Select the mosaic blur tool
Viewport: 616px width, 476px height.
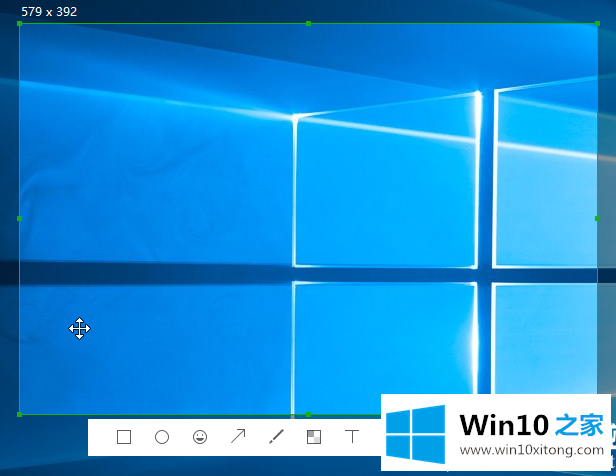pos(314,437)
